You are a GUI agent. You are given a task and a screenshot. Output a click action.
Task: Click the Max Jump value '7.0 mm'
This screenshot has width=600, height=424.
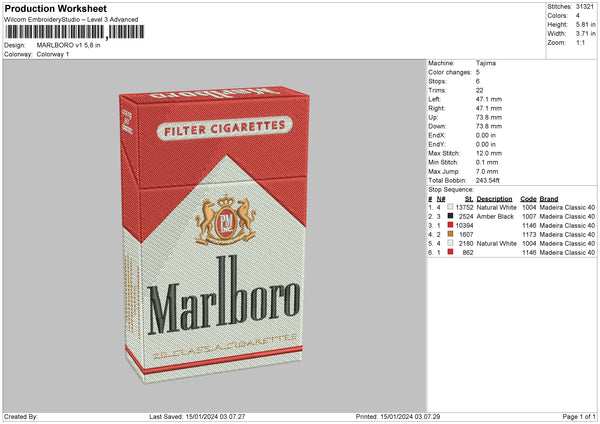point(487,171)
